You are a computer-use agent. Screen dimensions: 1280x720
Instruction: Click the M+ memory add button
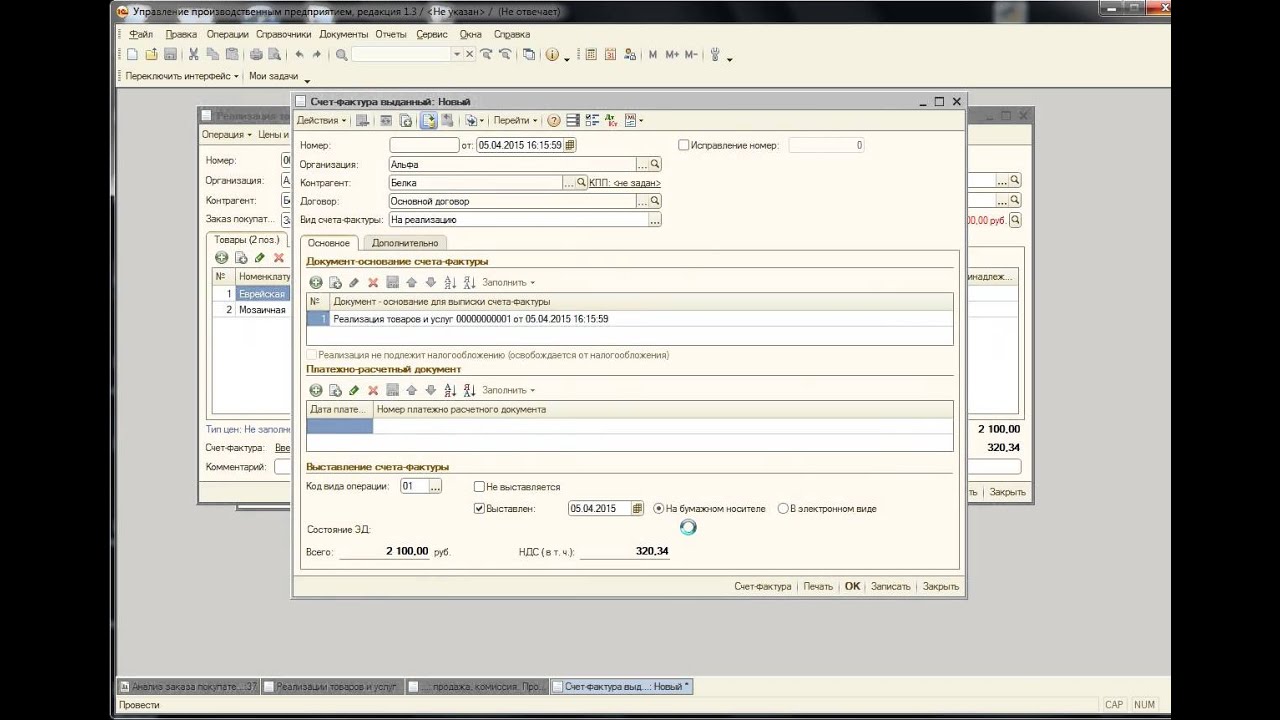coord(672,55)
